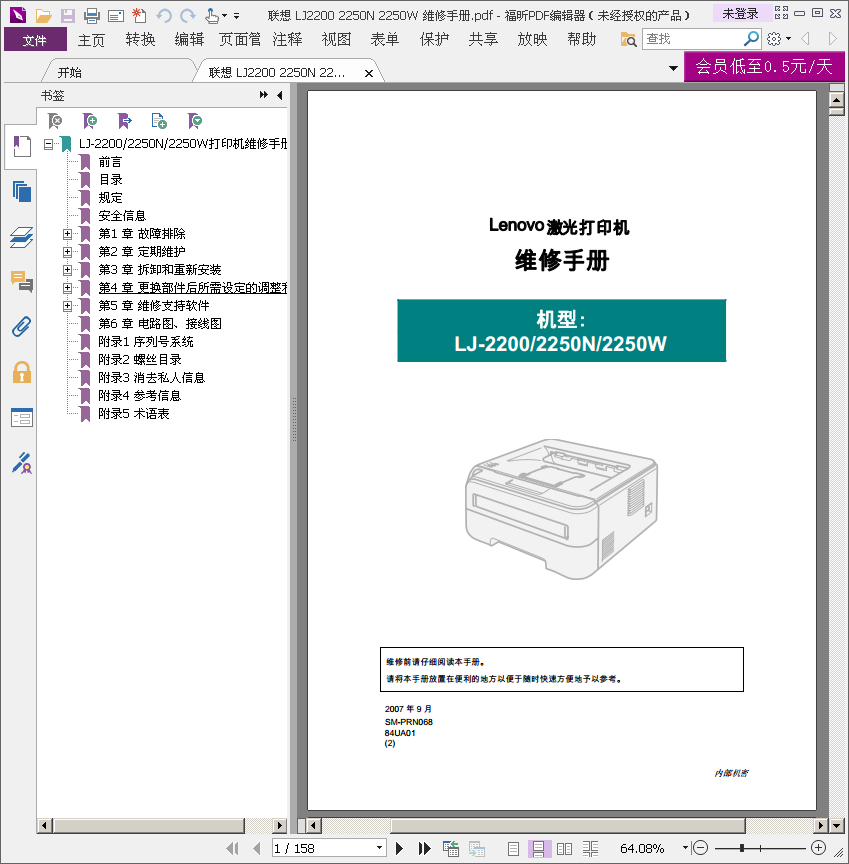The width and height of the screenshot is (849, 864).
Task: Open the Comments panel in the sidebar
Action: coord(22,282)
